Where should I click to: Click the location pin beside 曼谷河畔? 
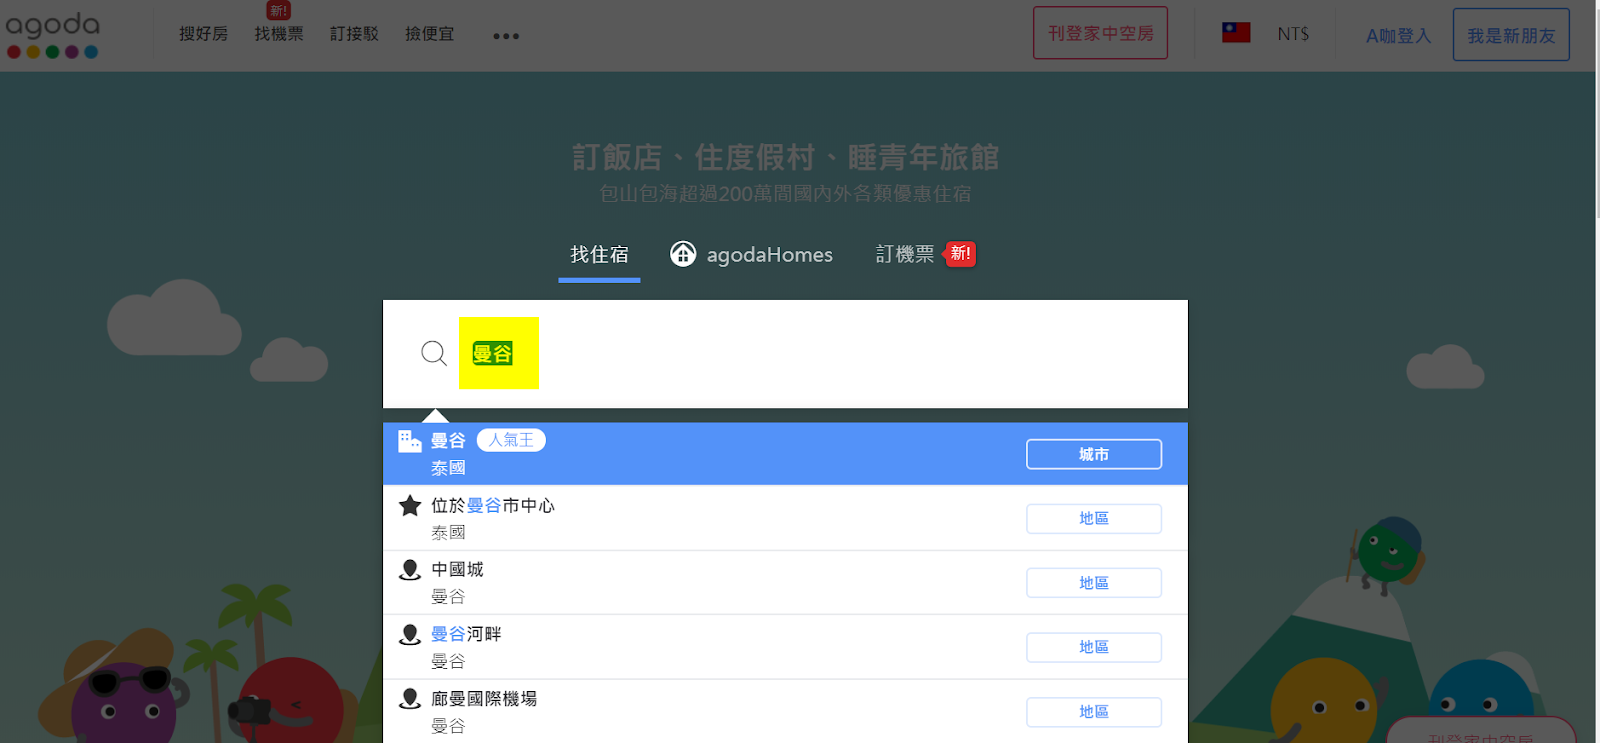tap(410, 635)
